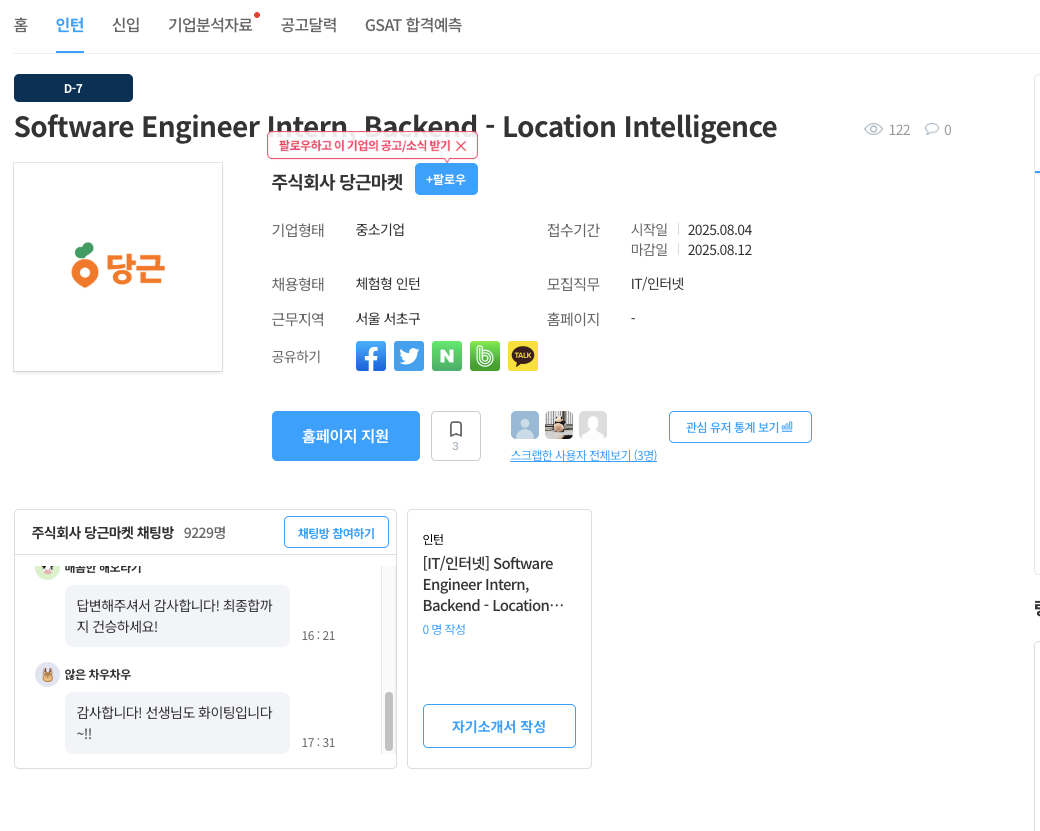Share via Naver Band icon
The image size is (1040, 831).
[485, 356]
